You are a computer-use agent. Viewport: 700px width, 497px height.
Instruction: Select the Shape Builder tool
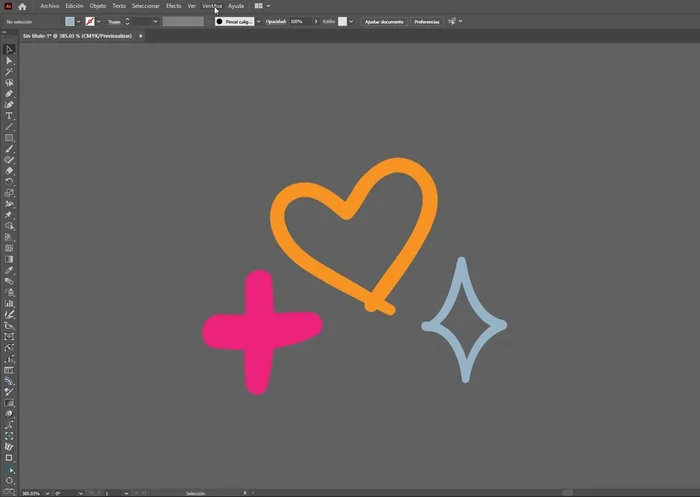[x=9, y=226]
